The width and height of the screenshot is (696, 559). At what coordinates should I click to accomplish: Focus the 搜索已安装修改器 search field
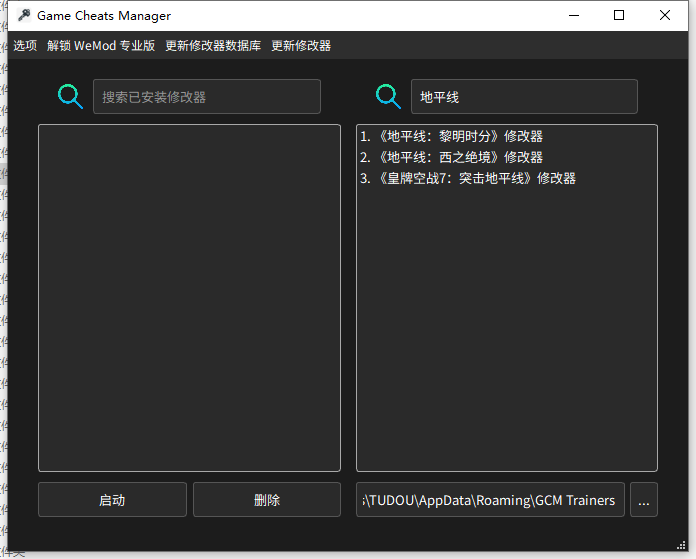coord(207,97)
